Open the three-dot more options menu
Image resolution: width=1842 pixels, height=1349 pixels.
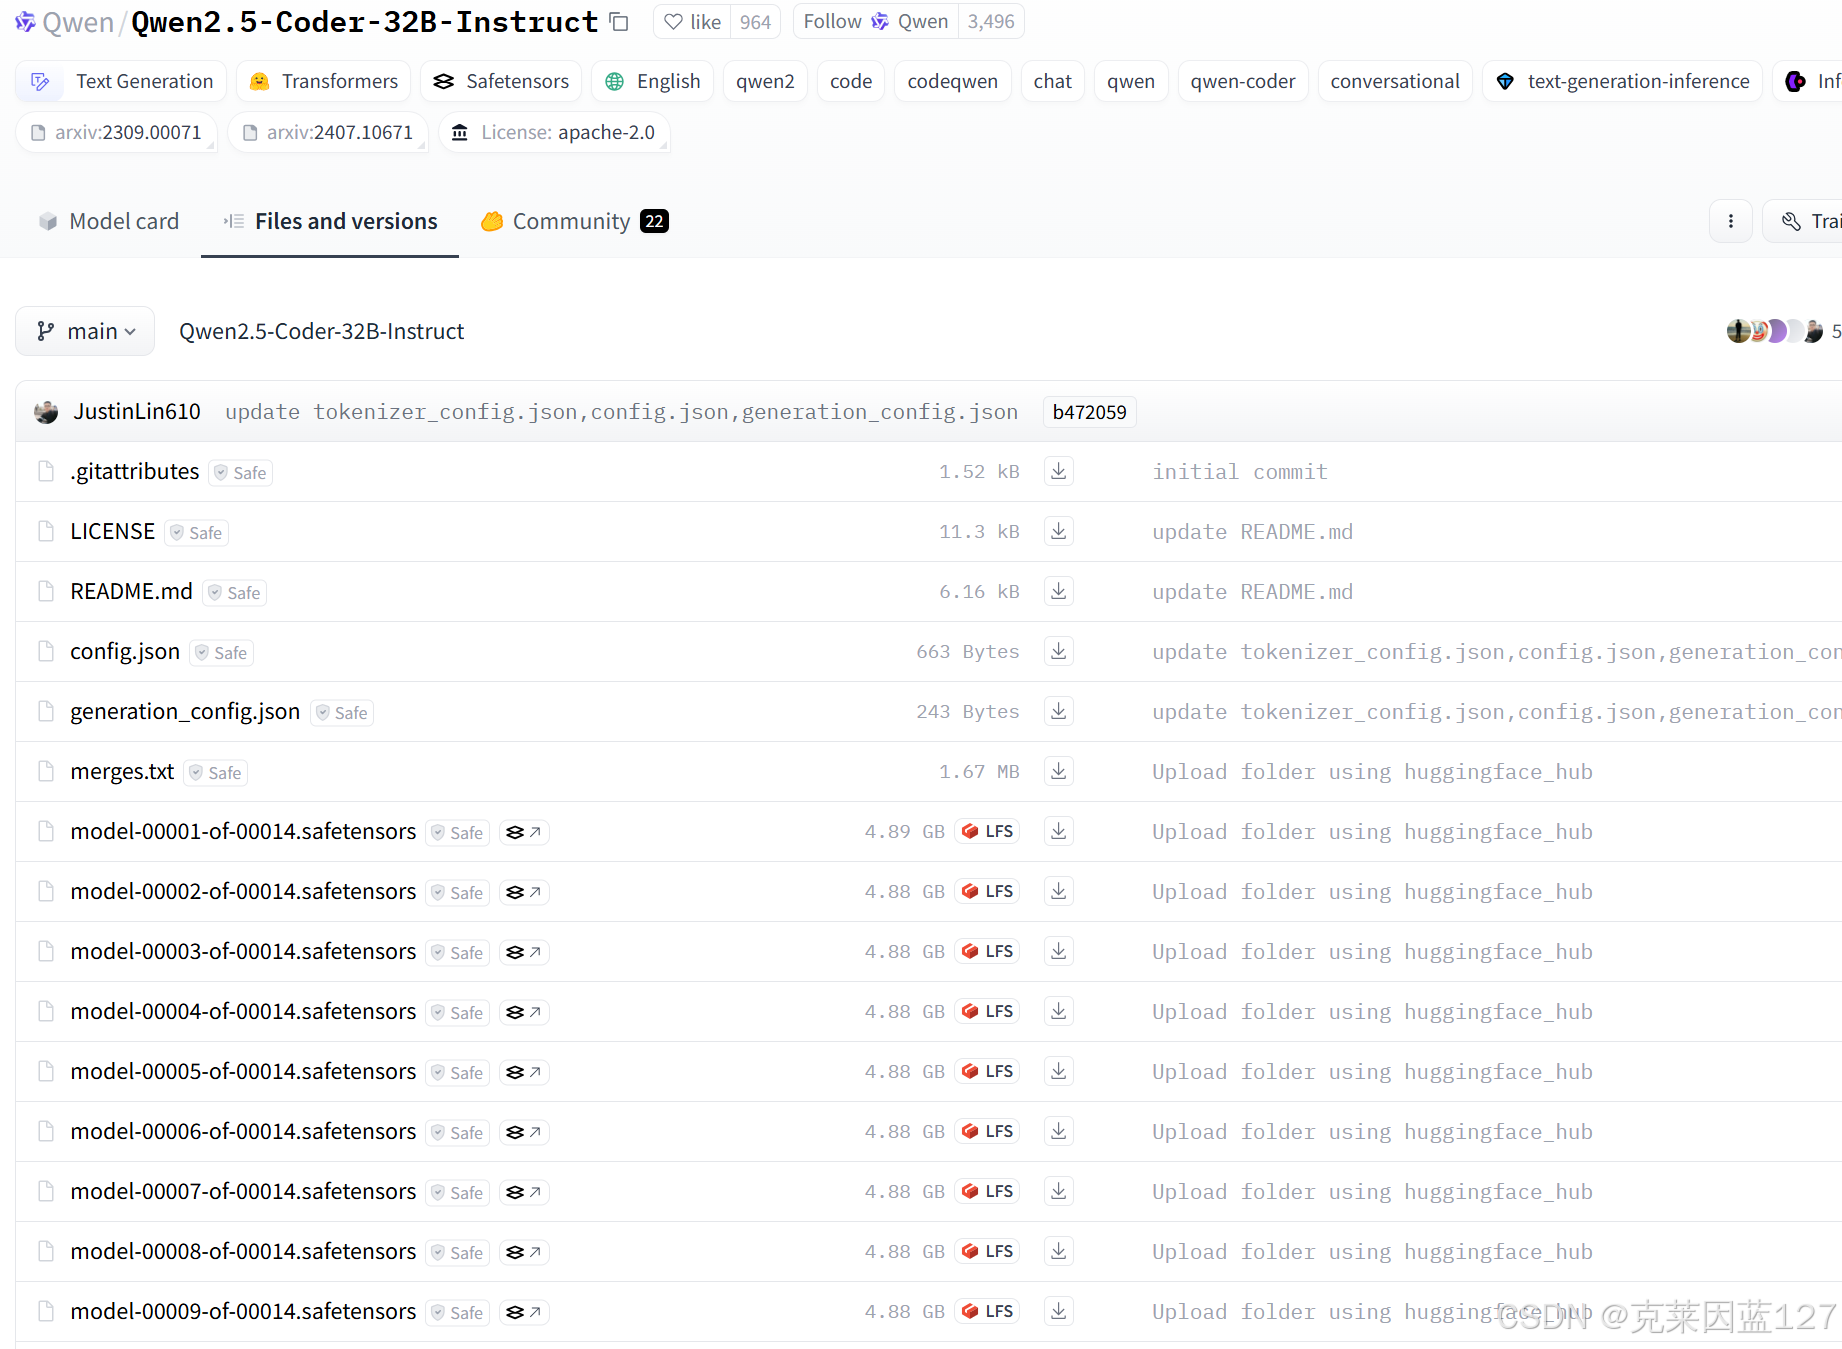[1731, 221]
